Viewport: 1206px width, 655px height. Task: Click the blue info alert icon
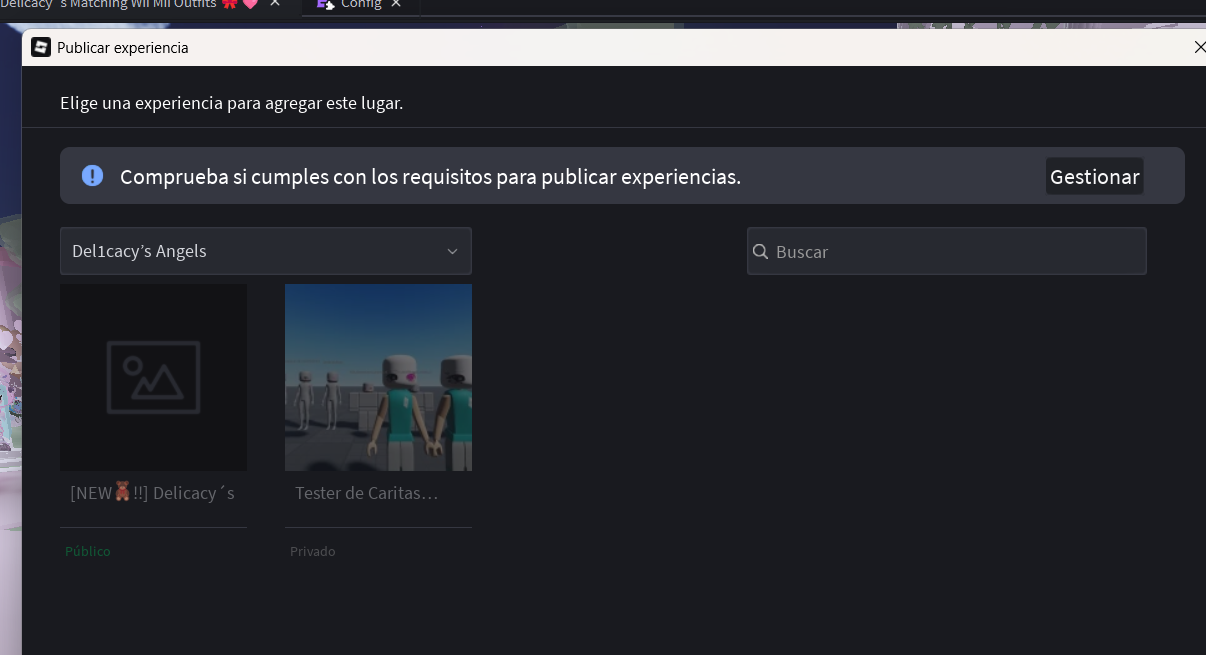(x=92, y=176)
